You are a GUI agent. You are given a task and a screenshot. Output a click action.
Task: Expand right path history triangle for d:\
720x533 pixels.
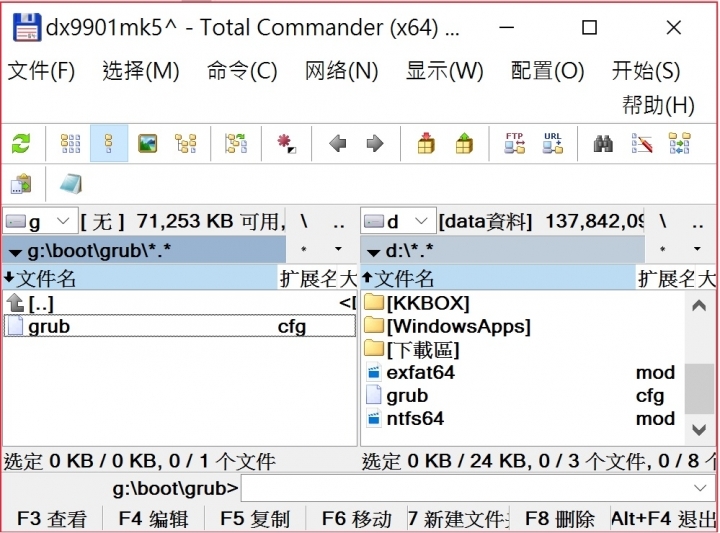click(373, 252)
